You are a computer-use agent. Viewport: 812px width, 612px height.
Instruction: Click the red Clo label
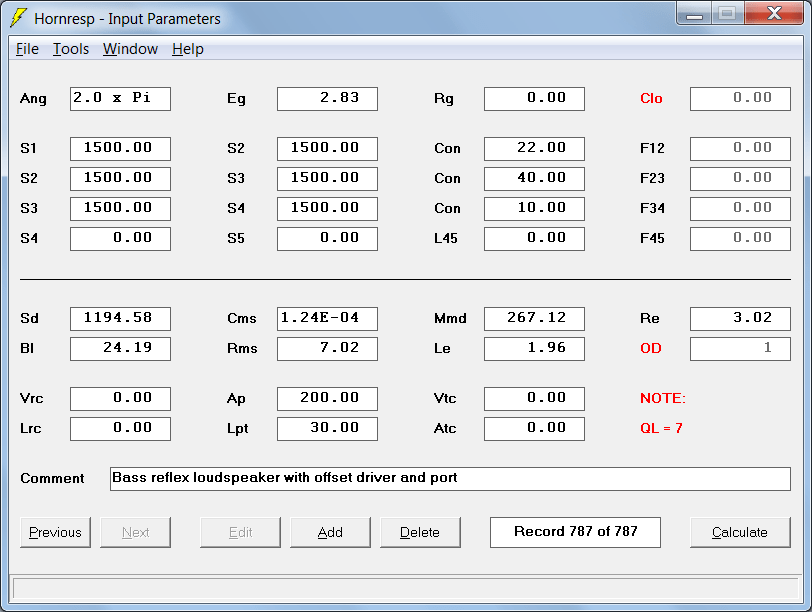point(651,98)
